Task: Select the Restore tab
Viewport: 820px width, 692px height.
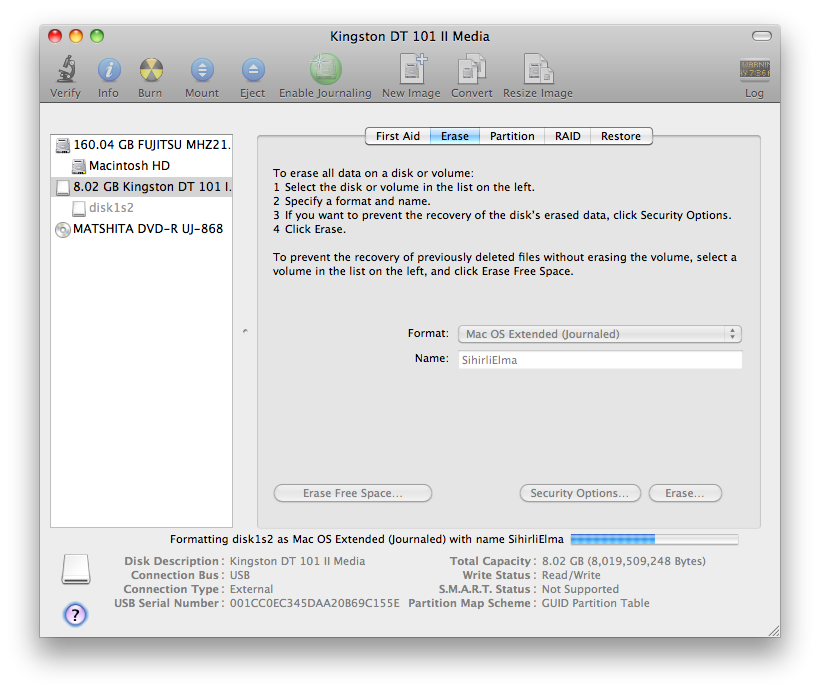Action: coord(621,136)
